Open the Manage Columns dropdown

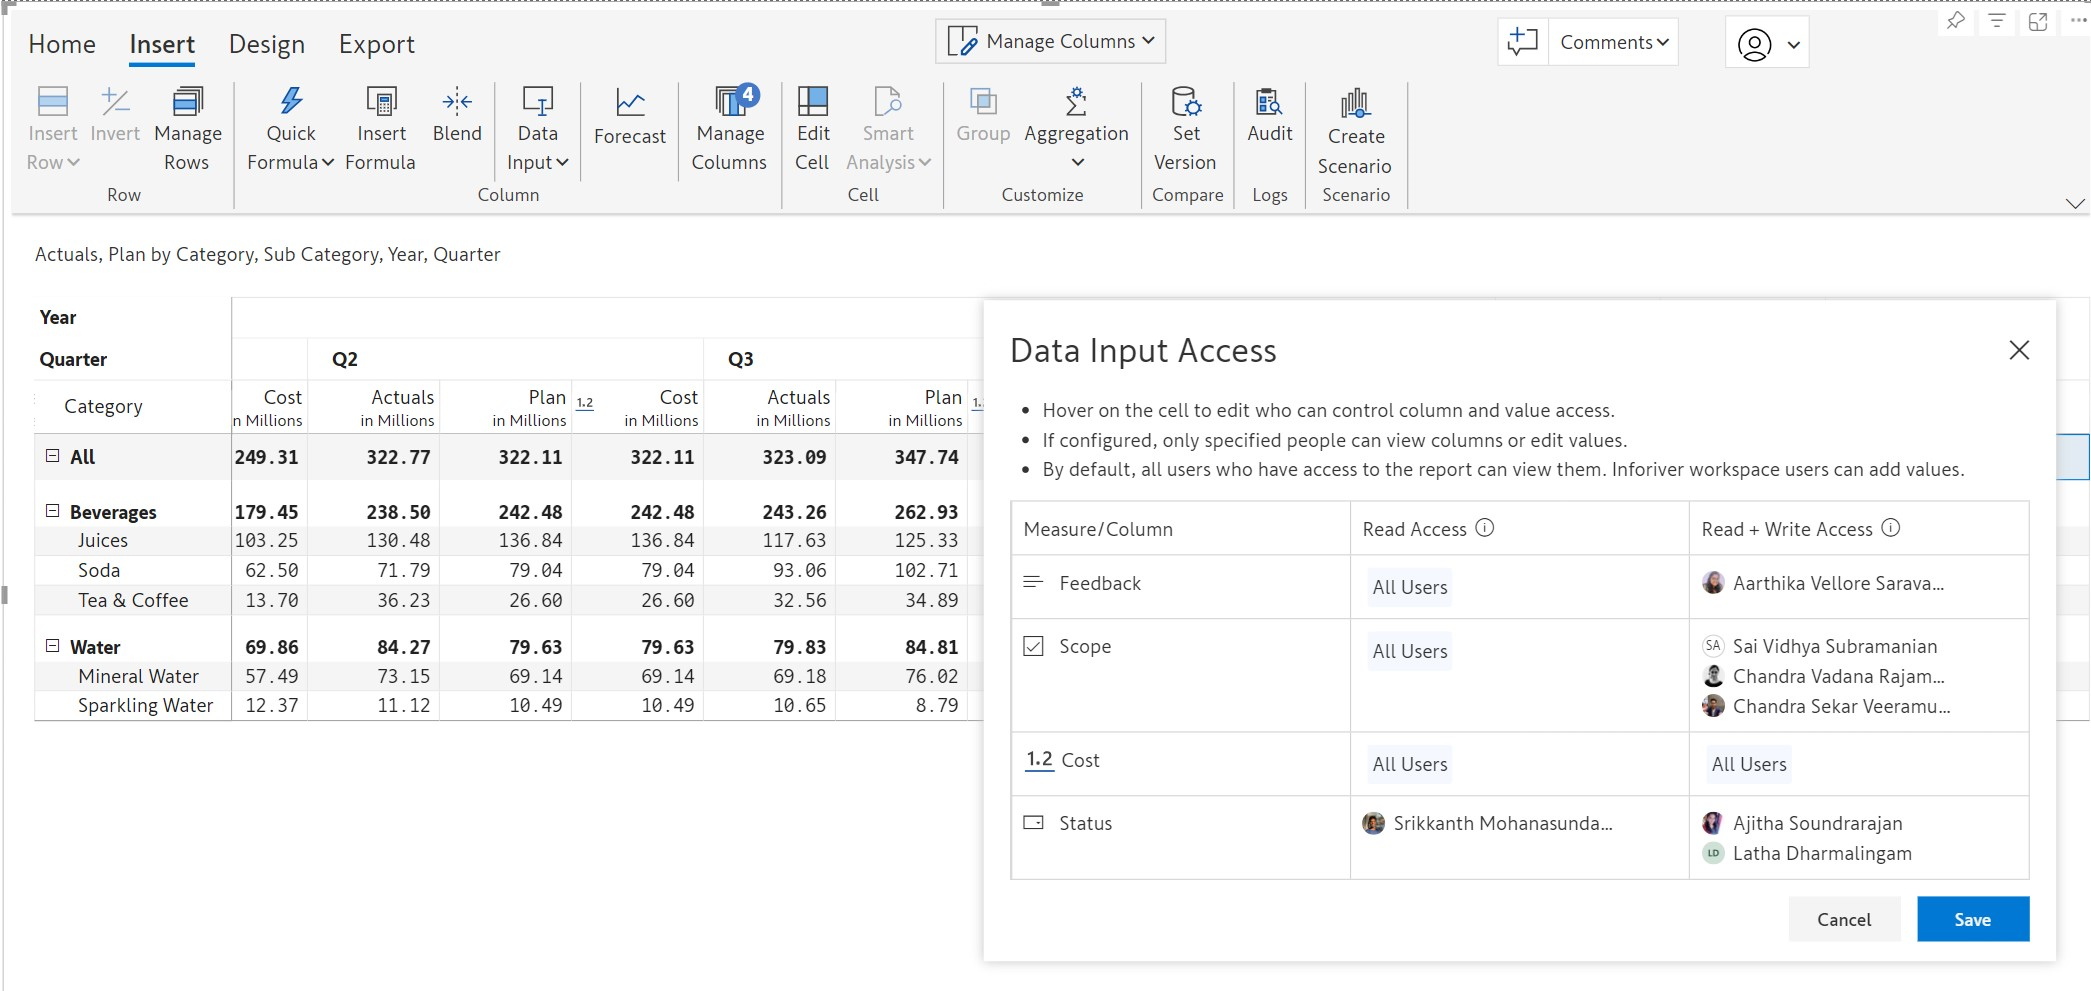click(x=1050, y=41)
